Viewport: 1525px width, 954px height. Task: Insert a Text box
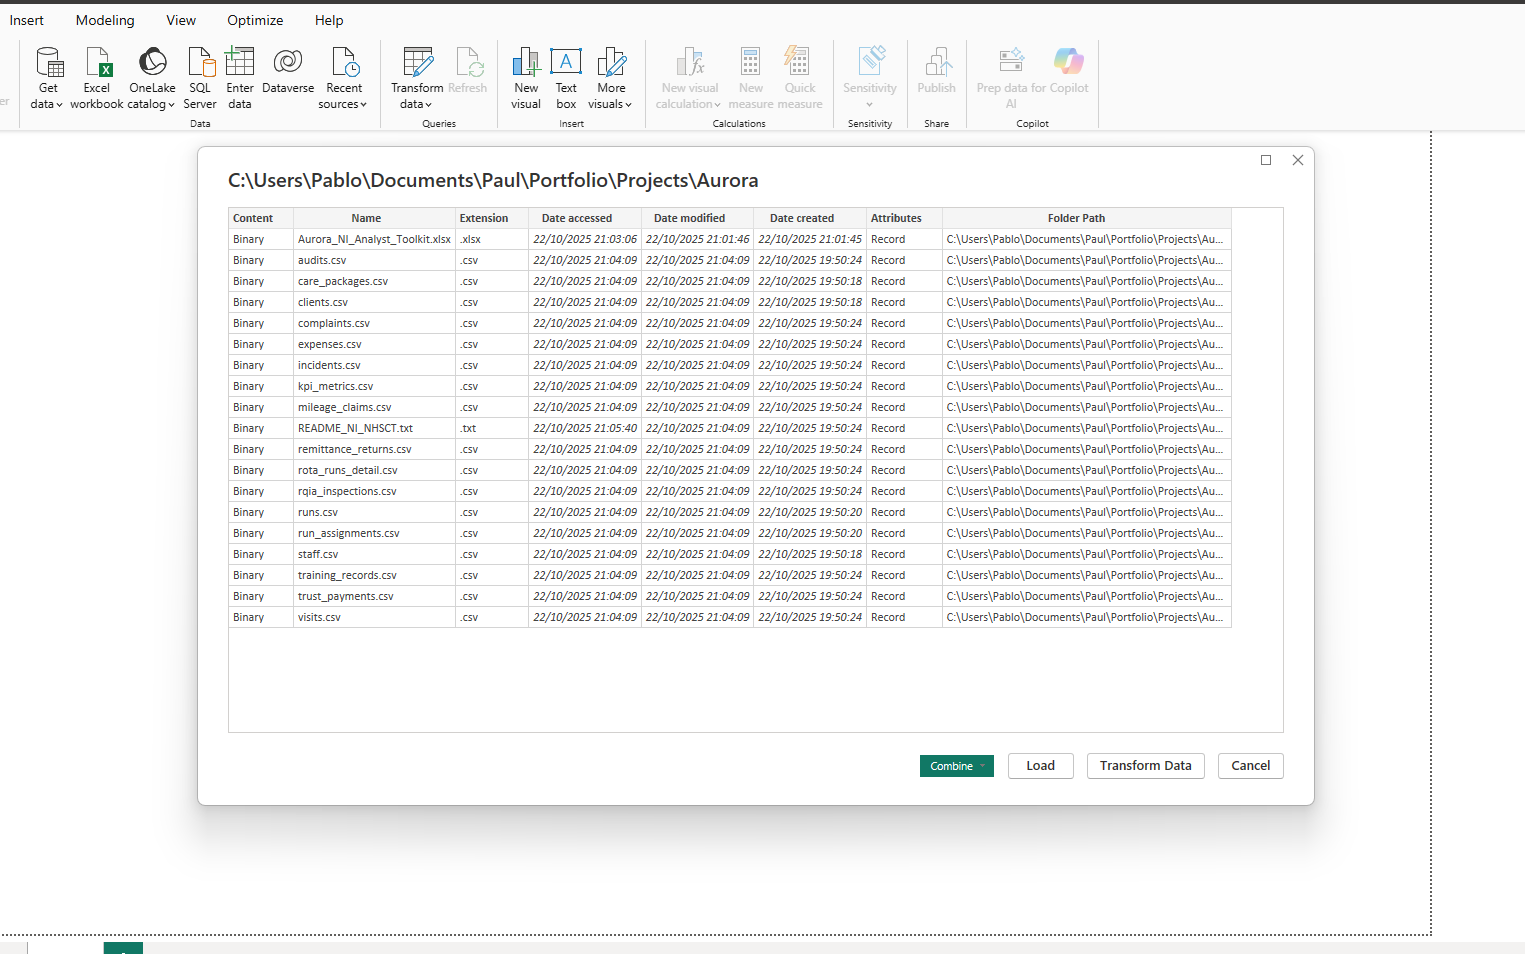pyautogui.click(x=566, y=75)
